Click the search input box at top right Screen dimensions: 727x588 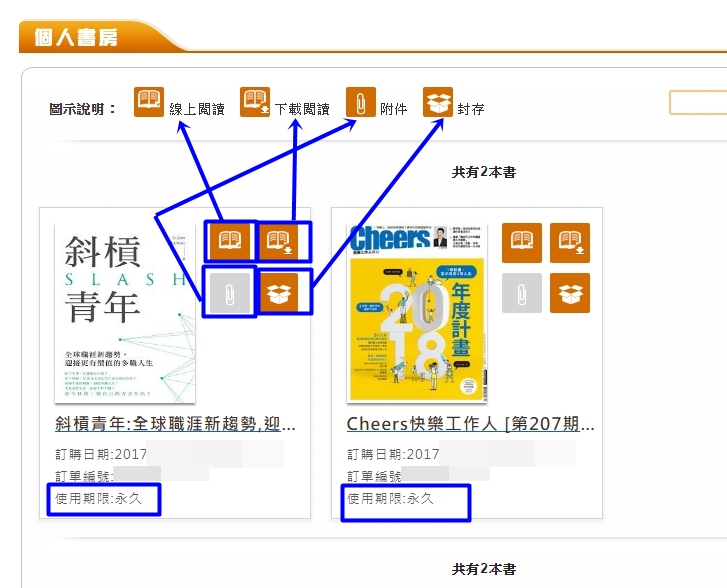pyautogui.click(x=698, y=103)
